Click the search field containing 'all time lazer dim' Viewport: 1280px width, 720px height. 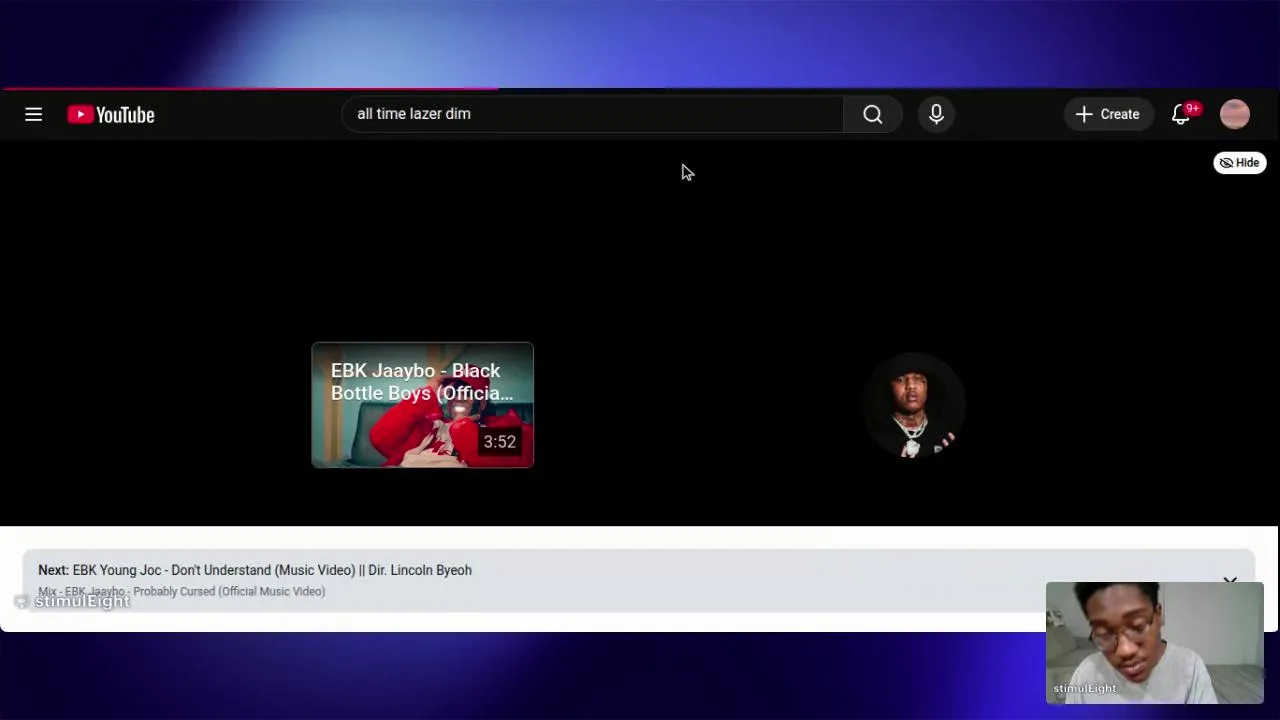pos(592,114)
